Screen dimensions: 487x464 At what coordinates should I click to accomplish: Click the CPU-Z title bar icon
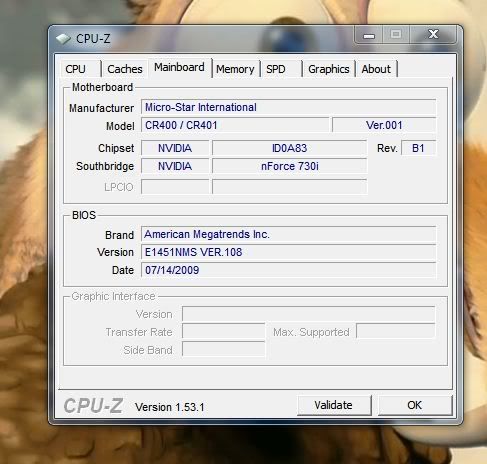tap(63, 39)
